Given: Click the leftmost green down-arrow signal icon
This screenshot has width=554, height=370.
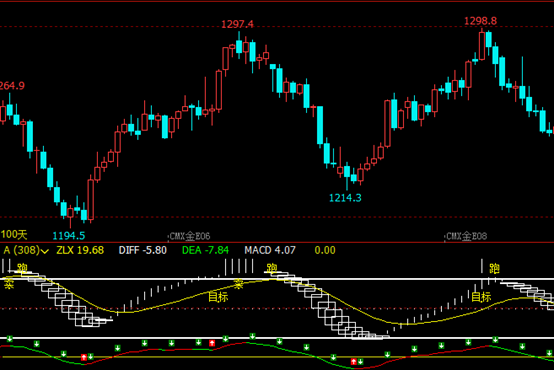Looking at the screenshot, I should click(10, 339).
